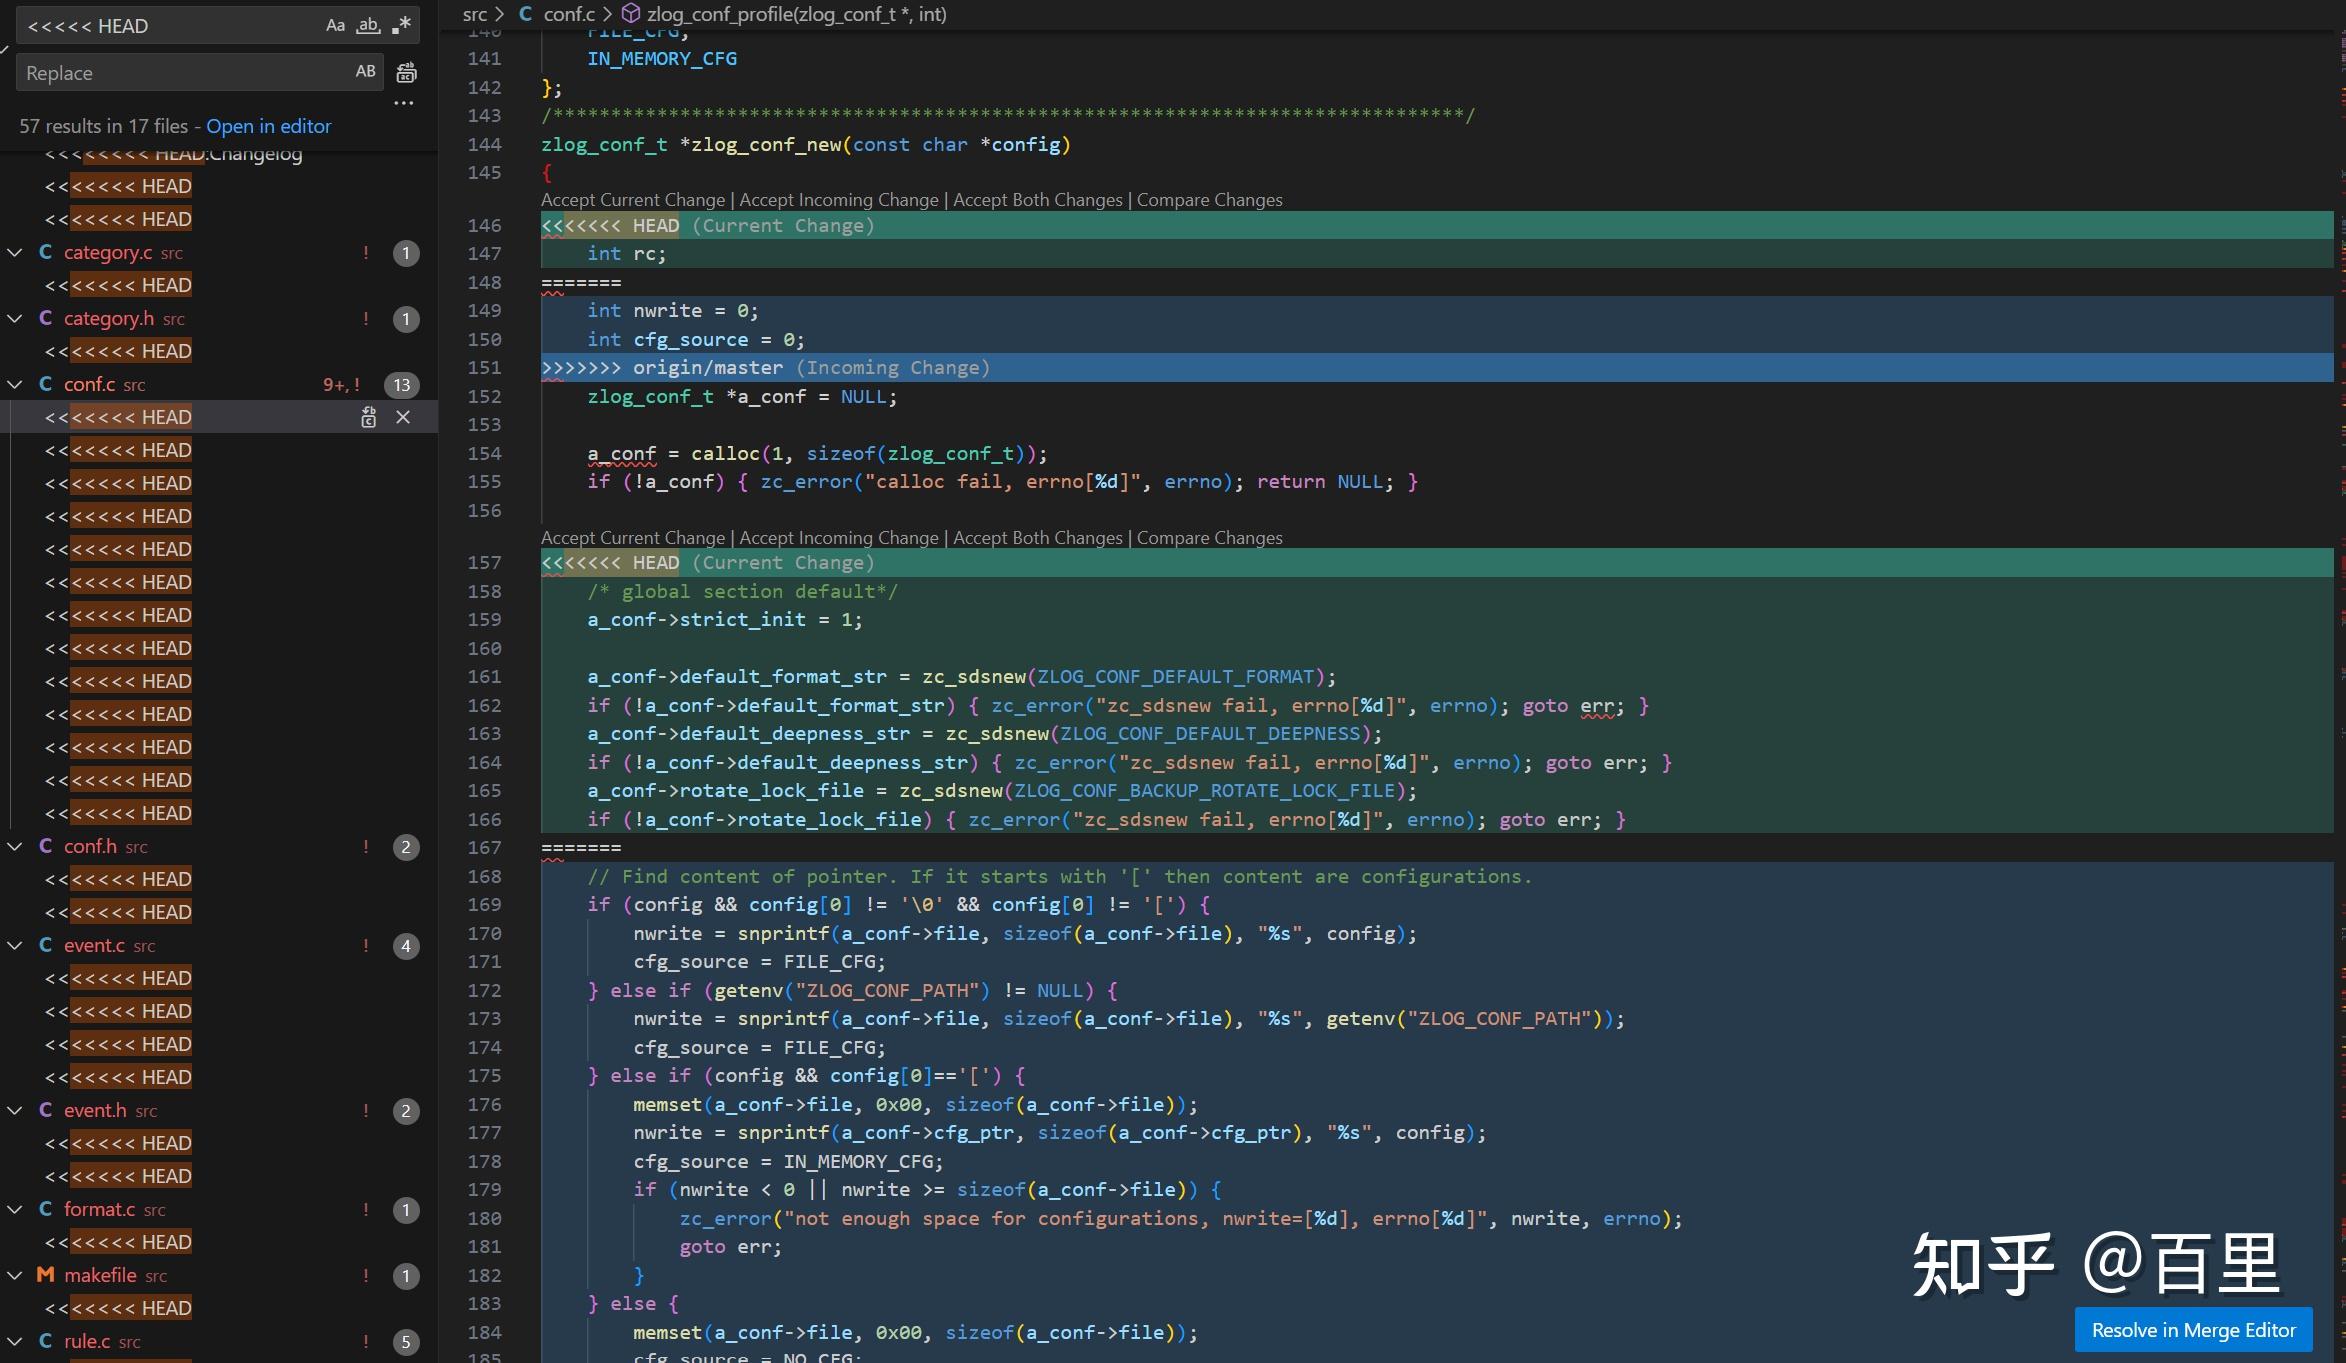The height and width of the screenshot is (1363, 2346).
Task: Toggle Match Case in search box
Action: (x=335, y=26)
